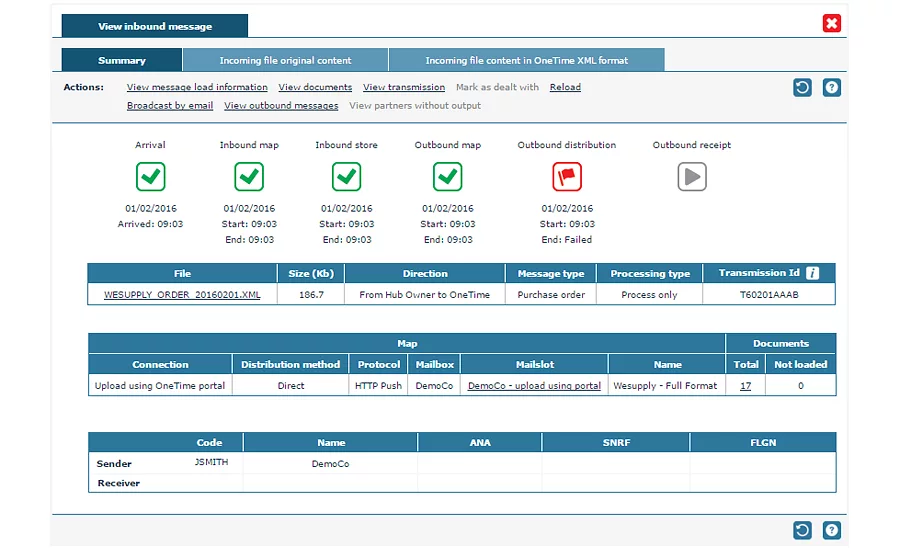Click the Arrived: 09:03 text
900x550 pixels.
[150, 224]
